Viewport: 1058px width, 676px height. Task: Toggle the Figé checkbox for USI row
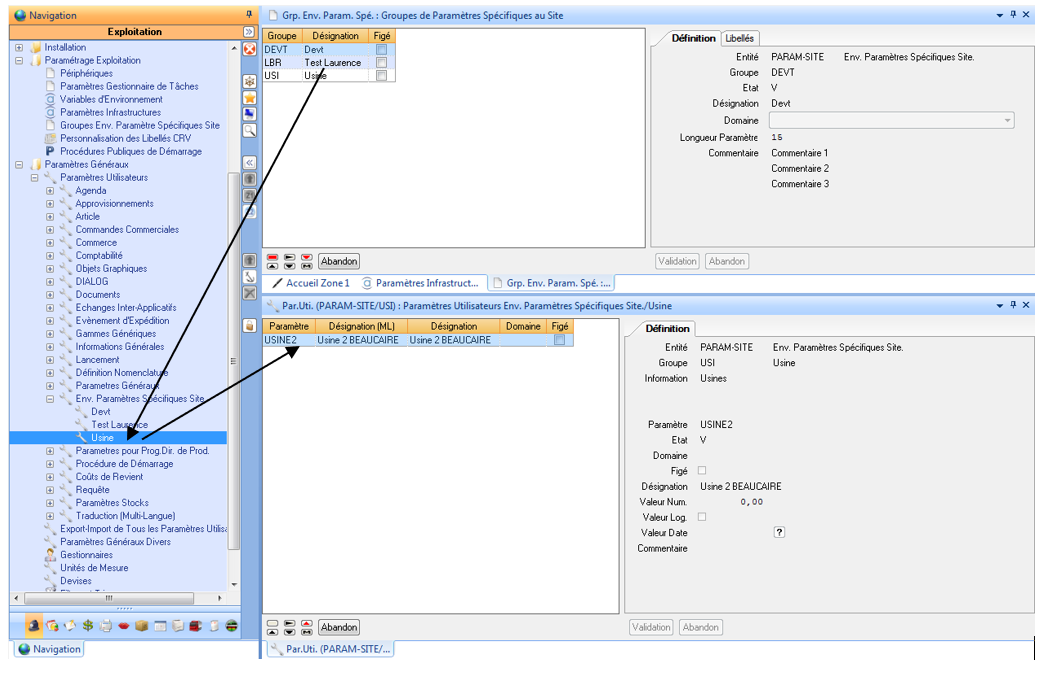[381, 76]
